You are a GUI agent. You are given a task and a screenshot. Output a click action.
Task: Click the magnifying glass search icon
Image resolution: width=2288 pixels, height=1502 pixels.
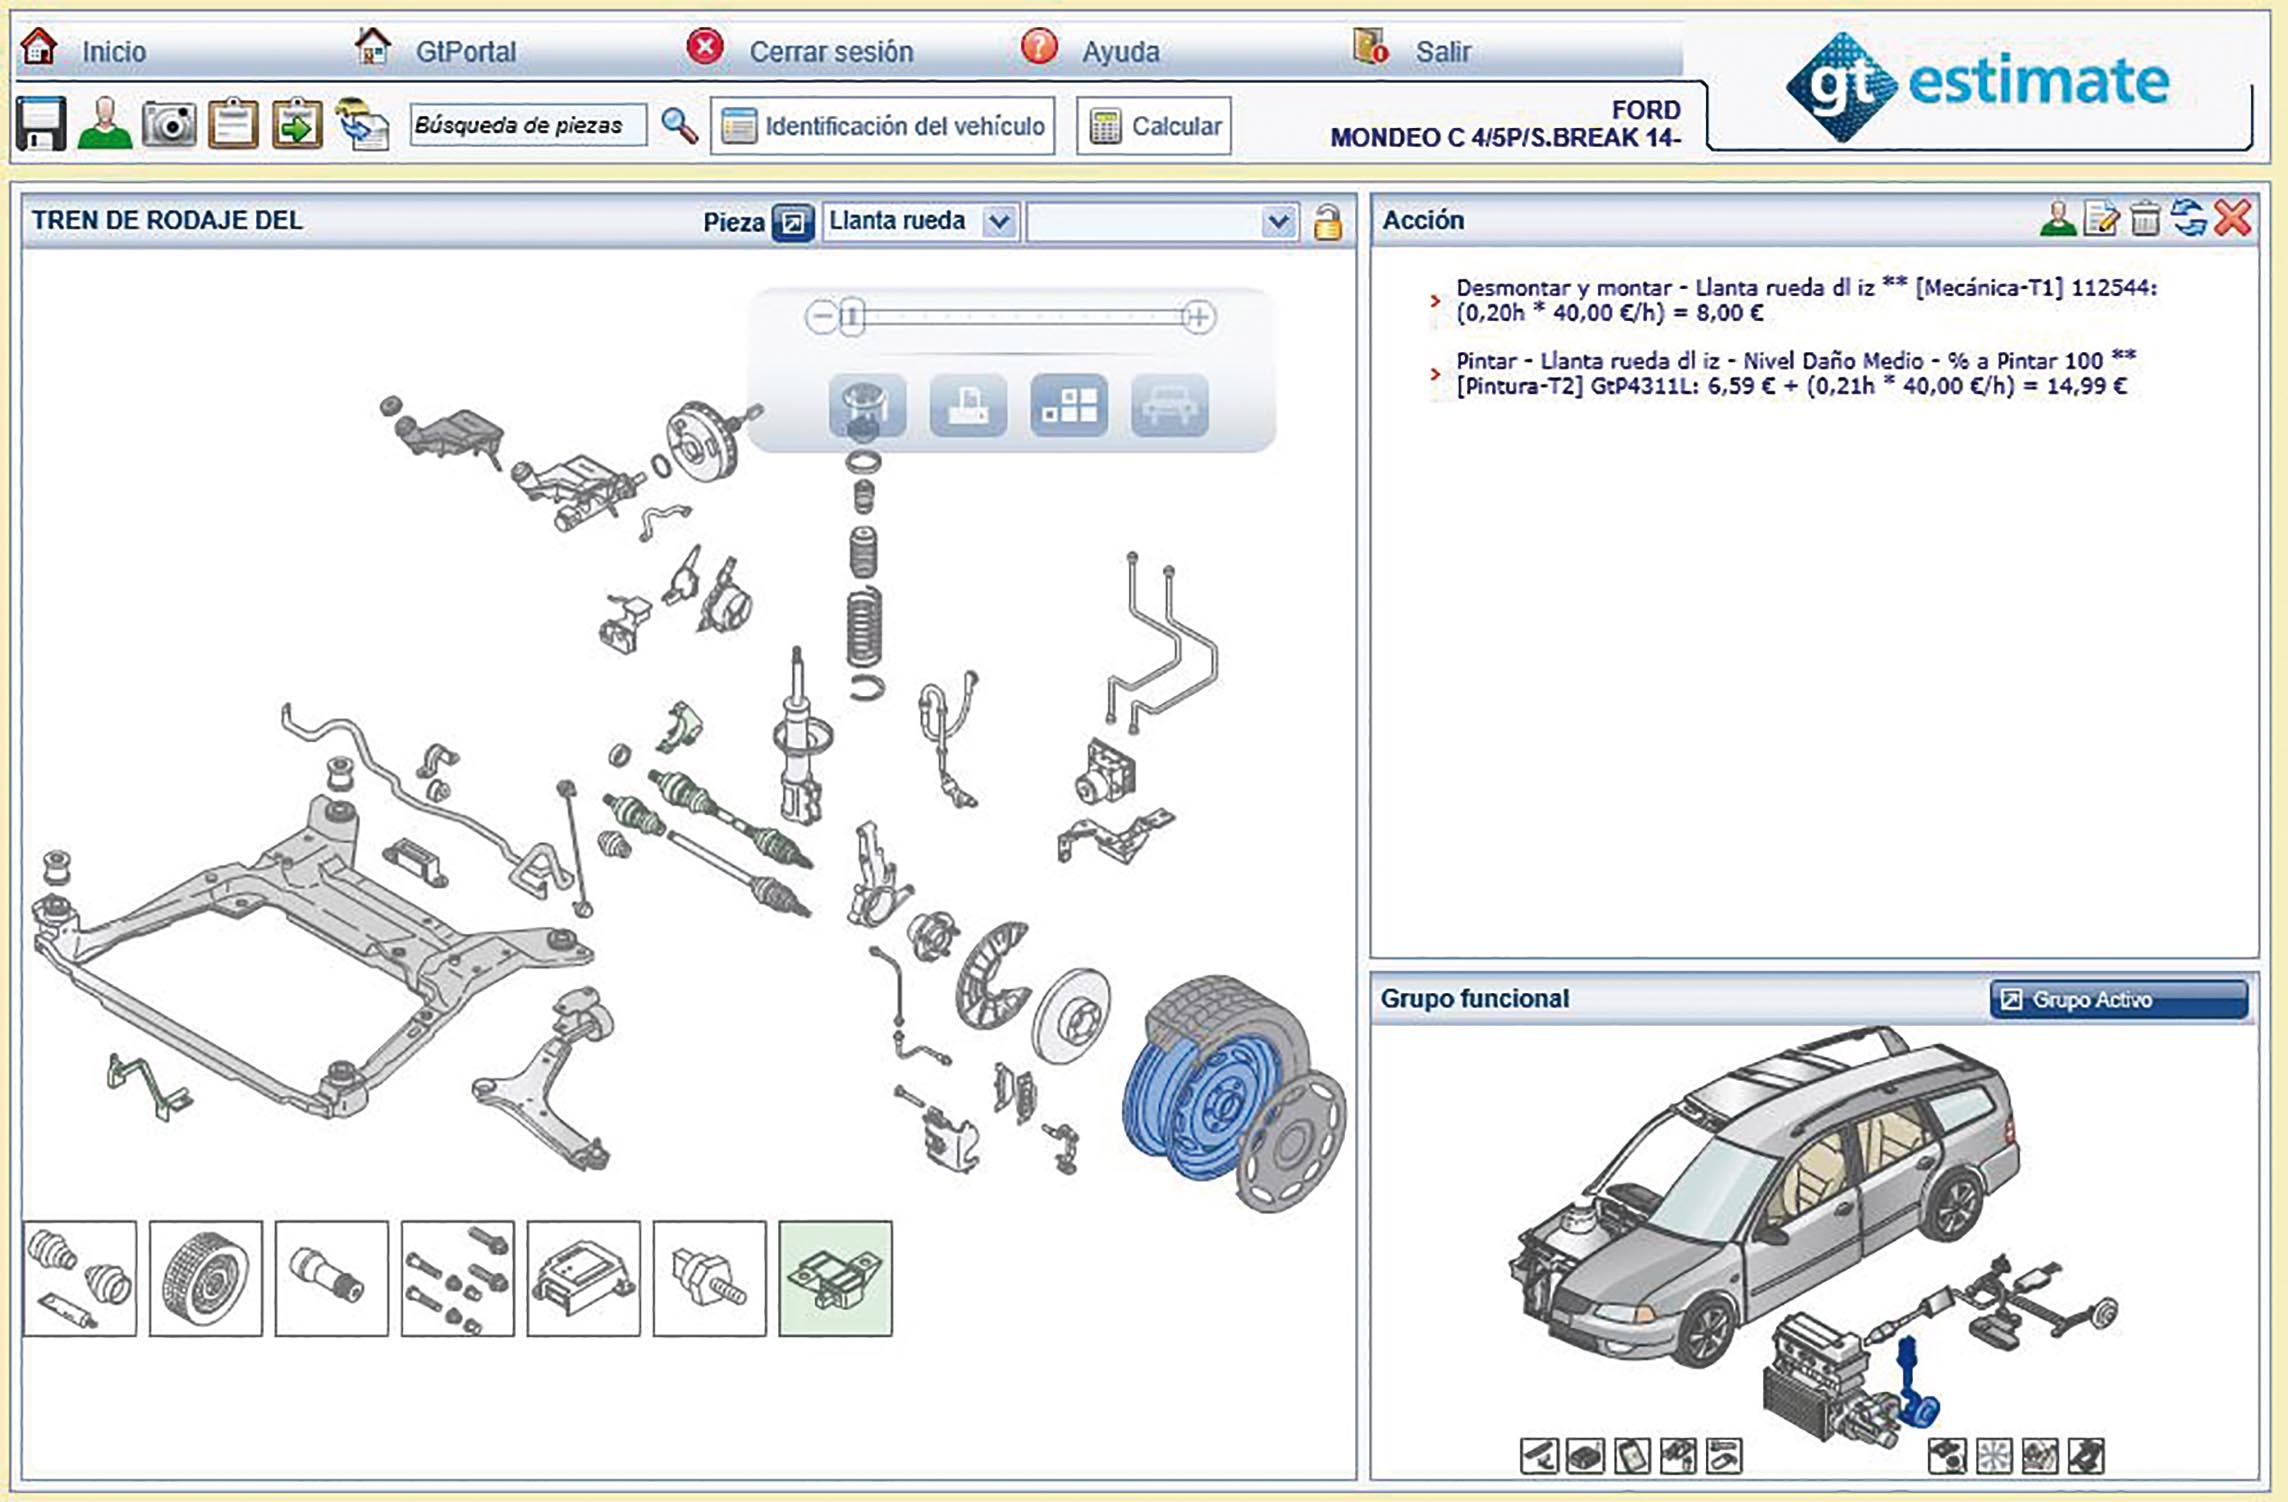coord(680,125)
